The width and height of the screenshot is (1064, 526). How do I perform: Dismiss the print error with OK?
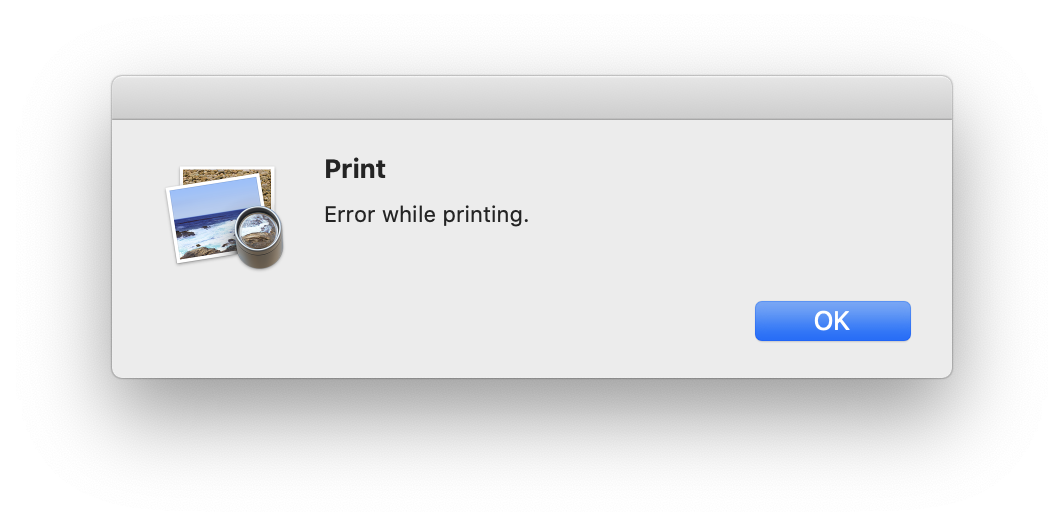click(x=832, y=321)
